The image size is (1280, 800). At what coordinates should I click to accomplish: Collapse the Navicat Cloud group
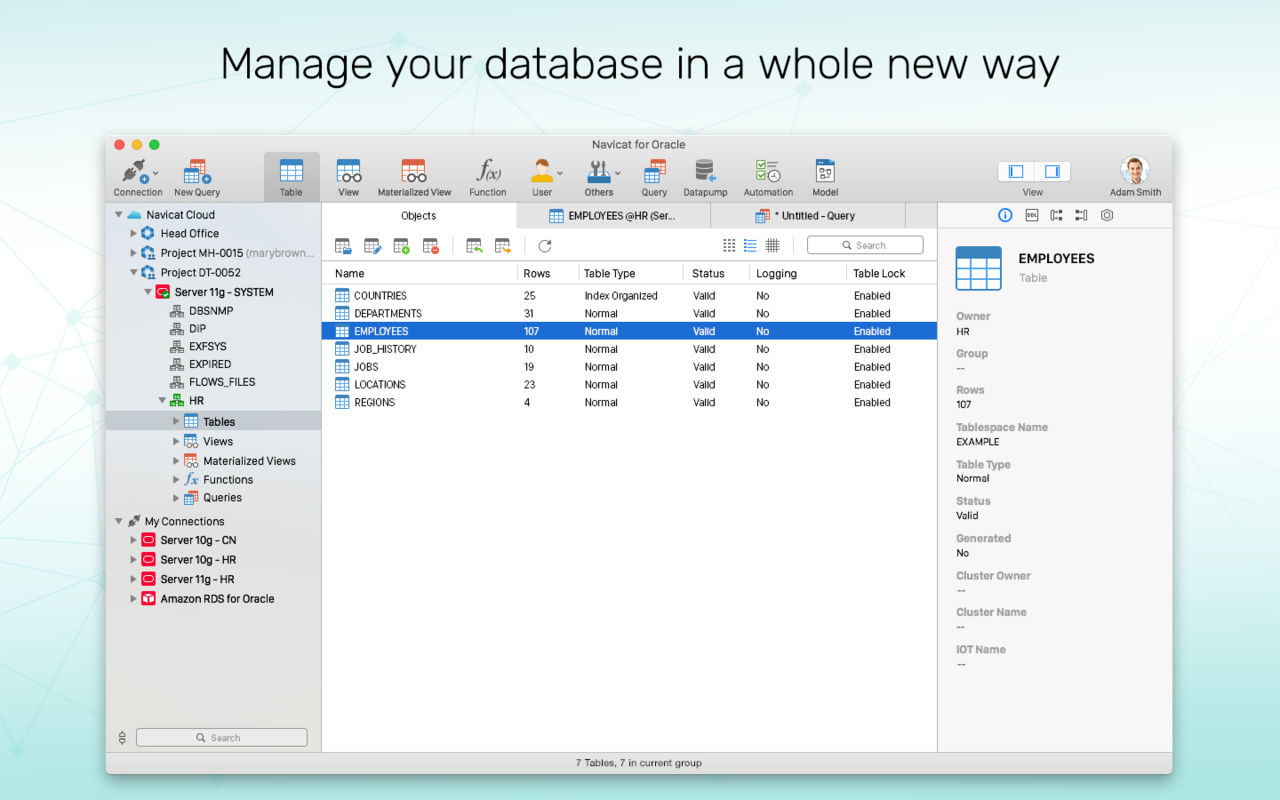coord(119,215)
